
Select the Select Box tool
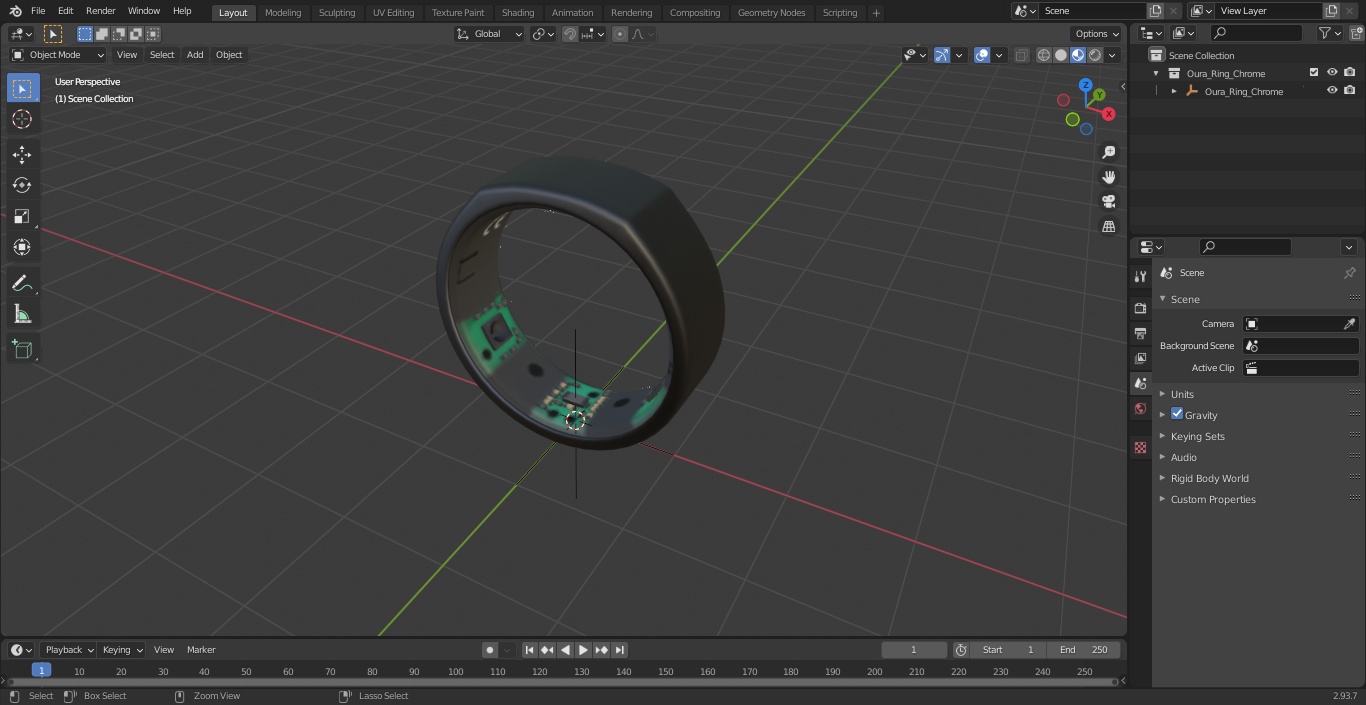coord(22,88)
